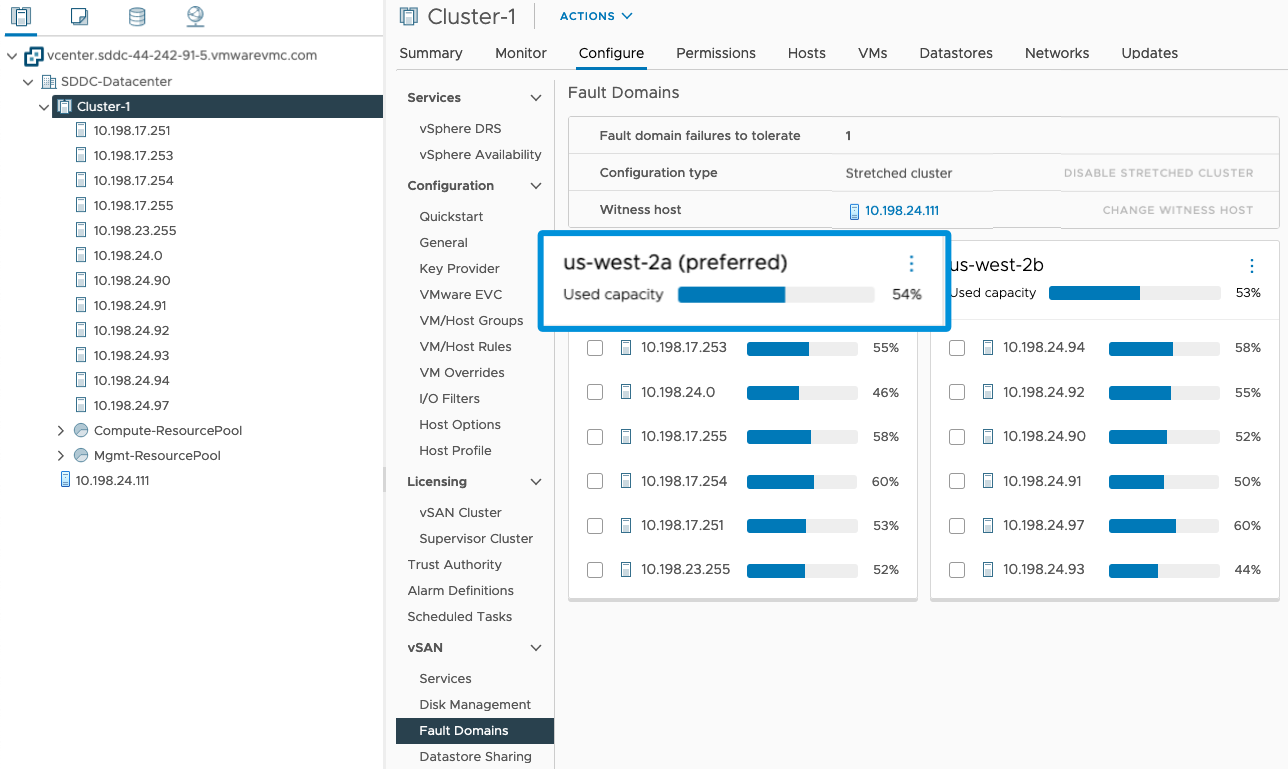Open the Hosts and Clusters inventory view
Screen dimensions: 1288x769
click(x=22, y=16)
